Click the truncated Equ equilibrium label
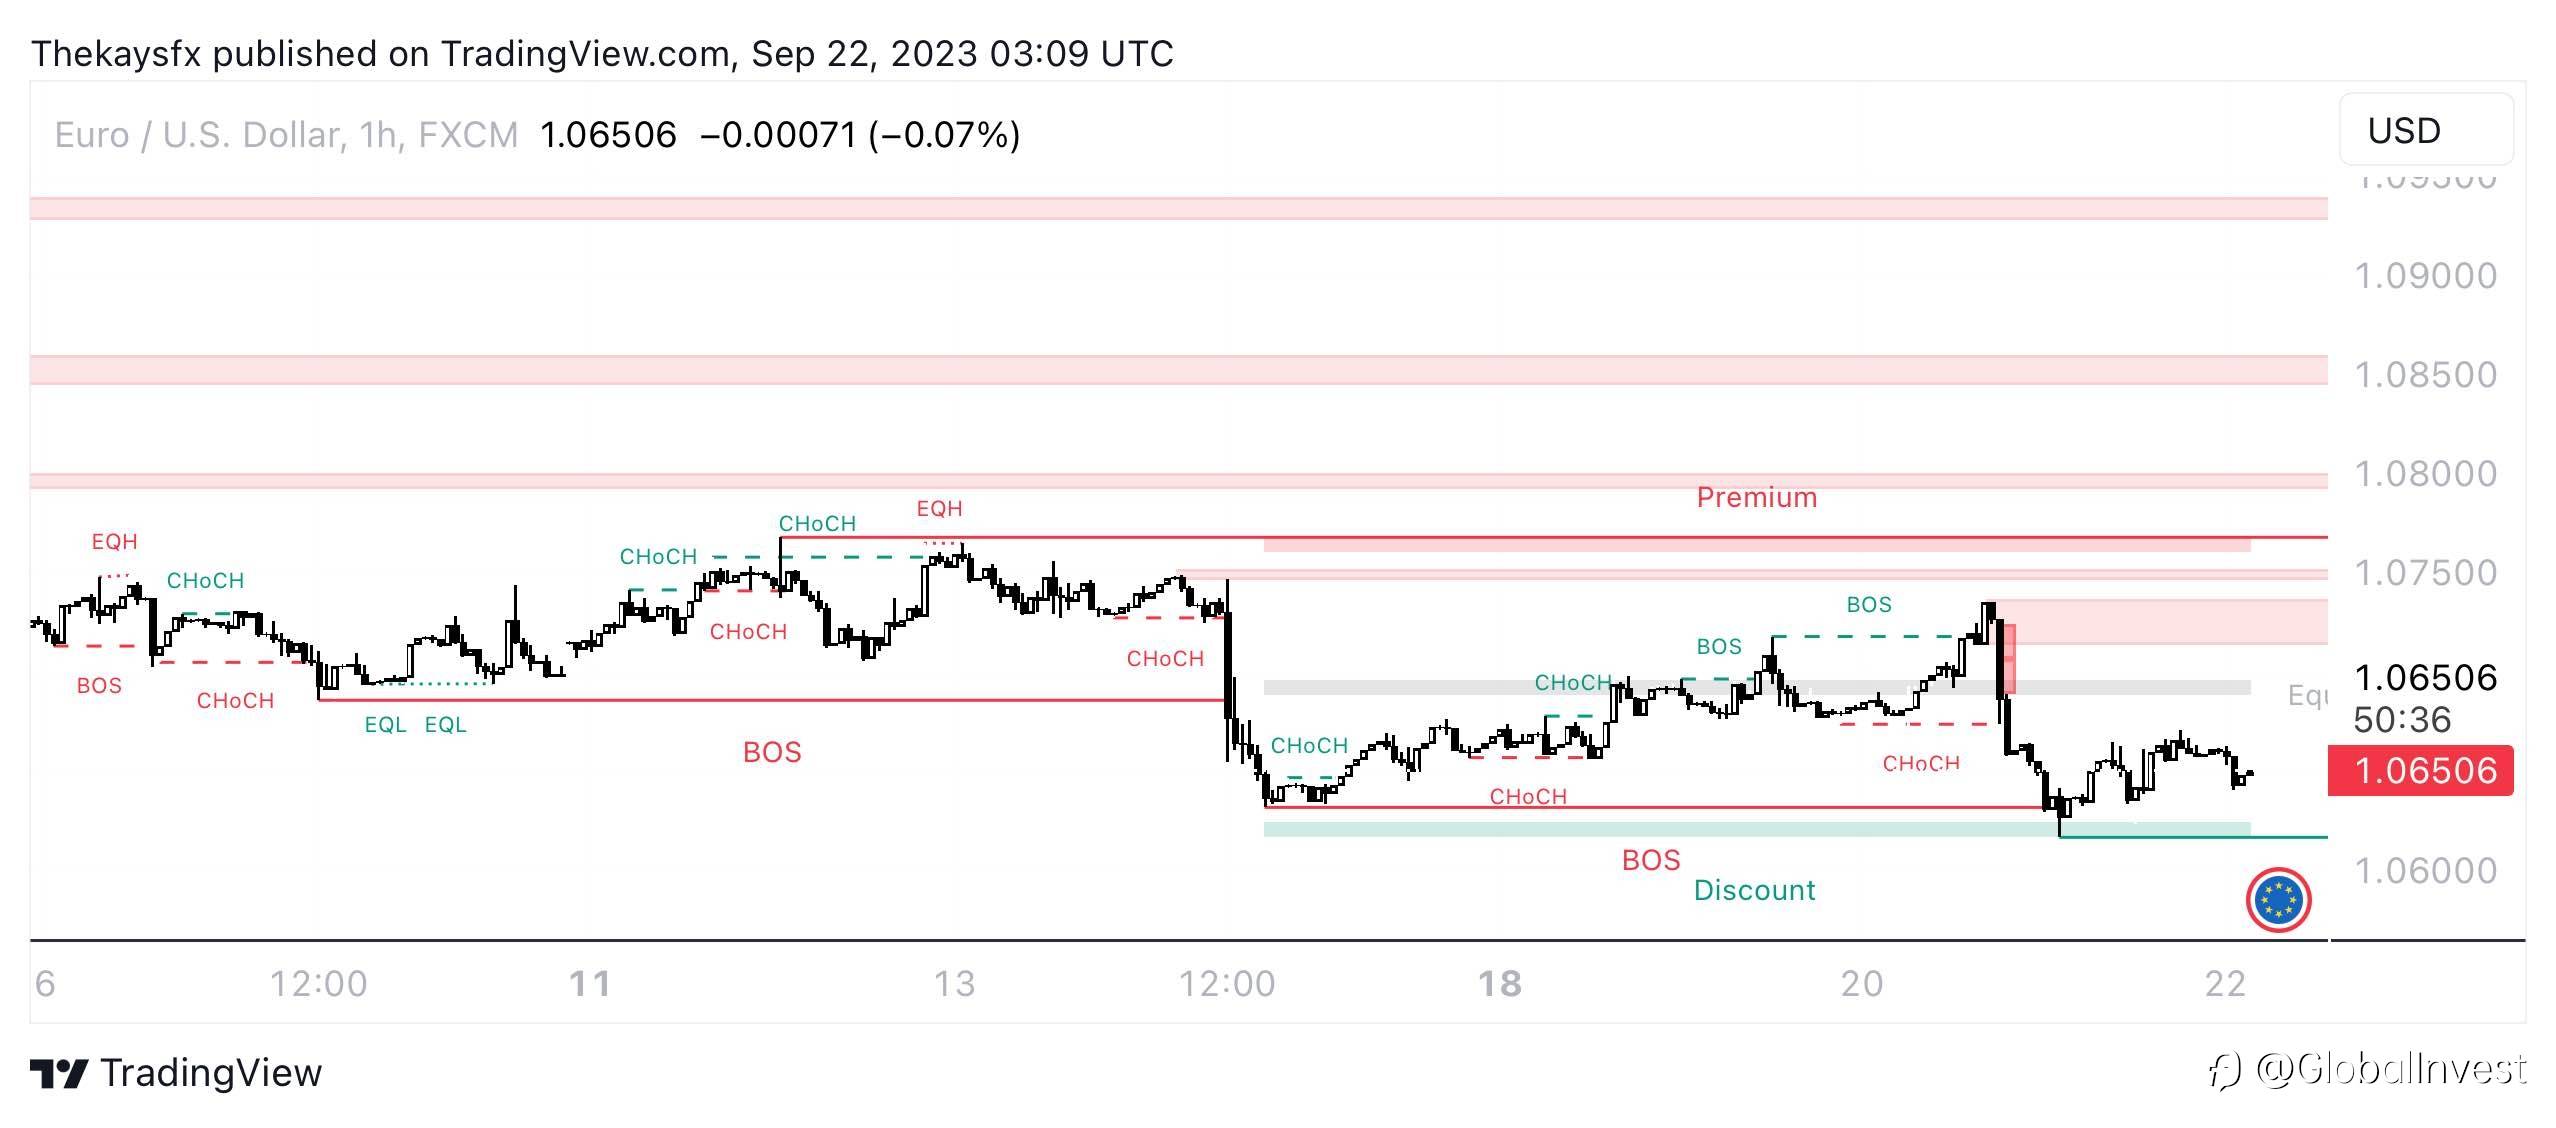The image size is (2556, 1128). click(x=2307, y=696)
